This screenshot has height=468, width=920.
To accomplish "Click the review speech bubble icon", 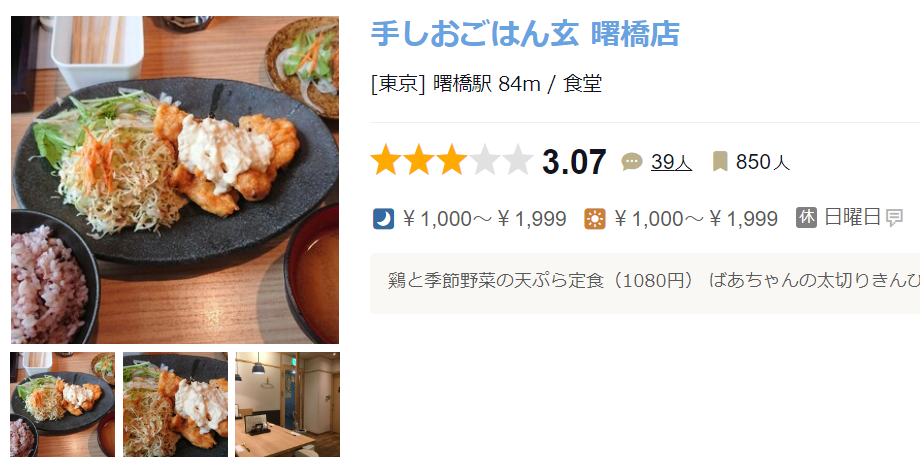I will click(x=632, y=161).
